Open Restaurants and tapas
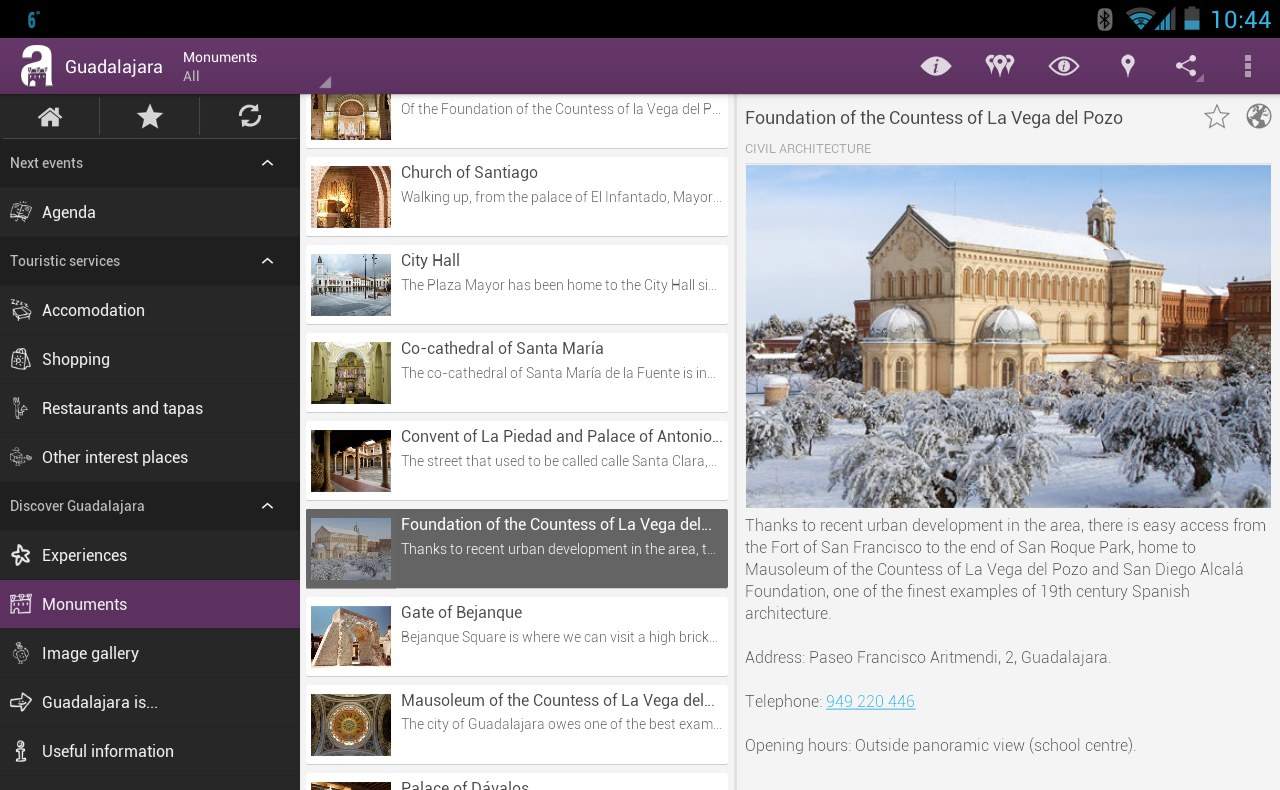Screen dimensions: 1280x790 pyautogui.click(x=150, y=408)
